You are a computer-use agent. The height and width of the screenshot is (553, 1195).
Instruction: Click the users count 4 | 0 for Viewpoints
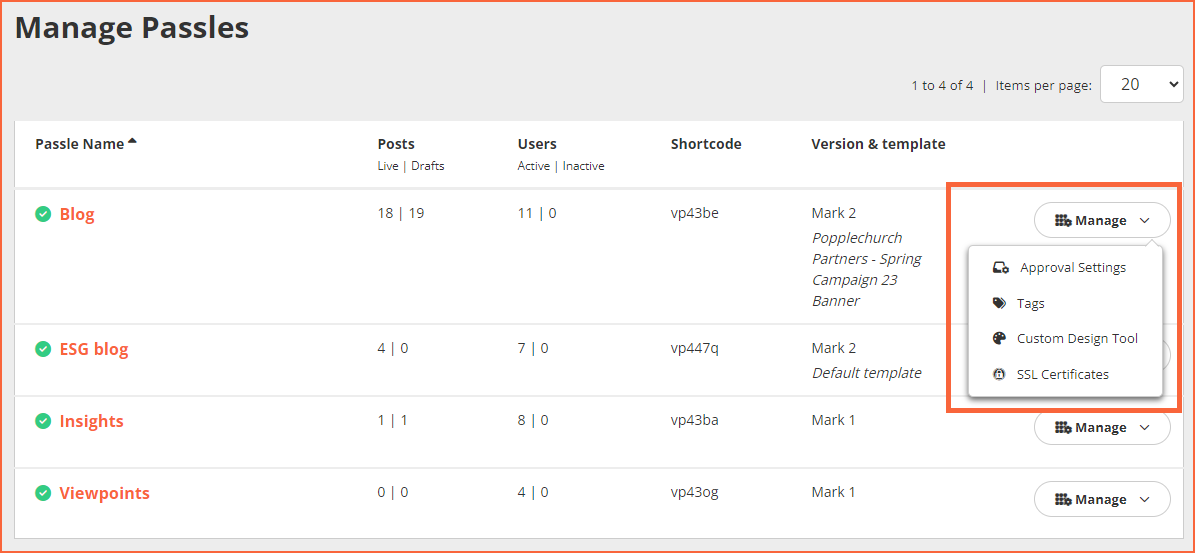(x=533, y=492)
